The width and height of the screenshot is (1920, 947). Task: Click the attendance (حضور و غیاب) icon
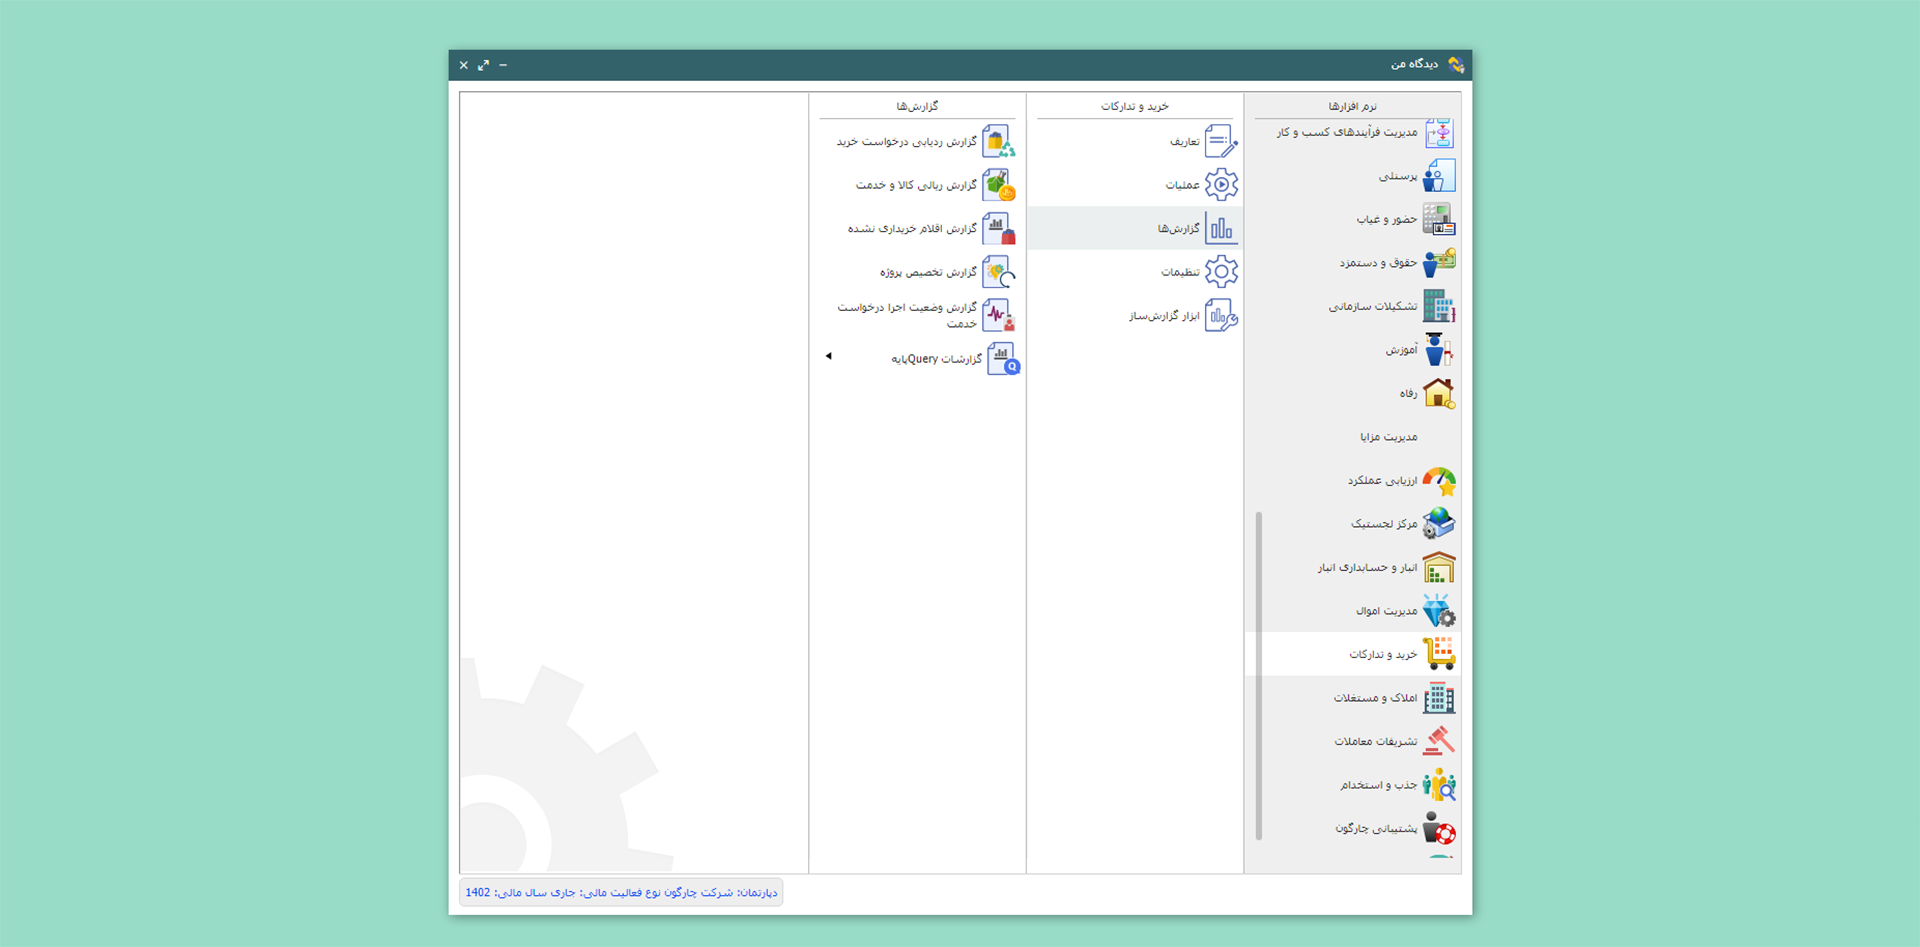coord(1438,219)
